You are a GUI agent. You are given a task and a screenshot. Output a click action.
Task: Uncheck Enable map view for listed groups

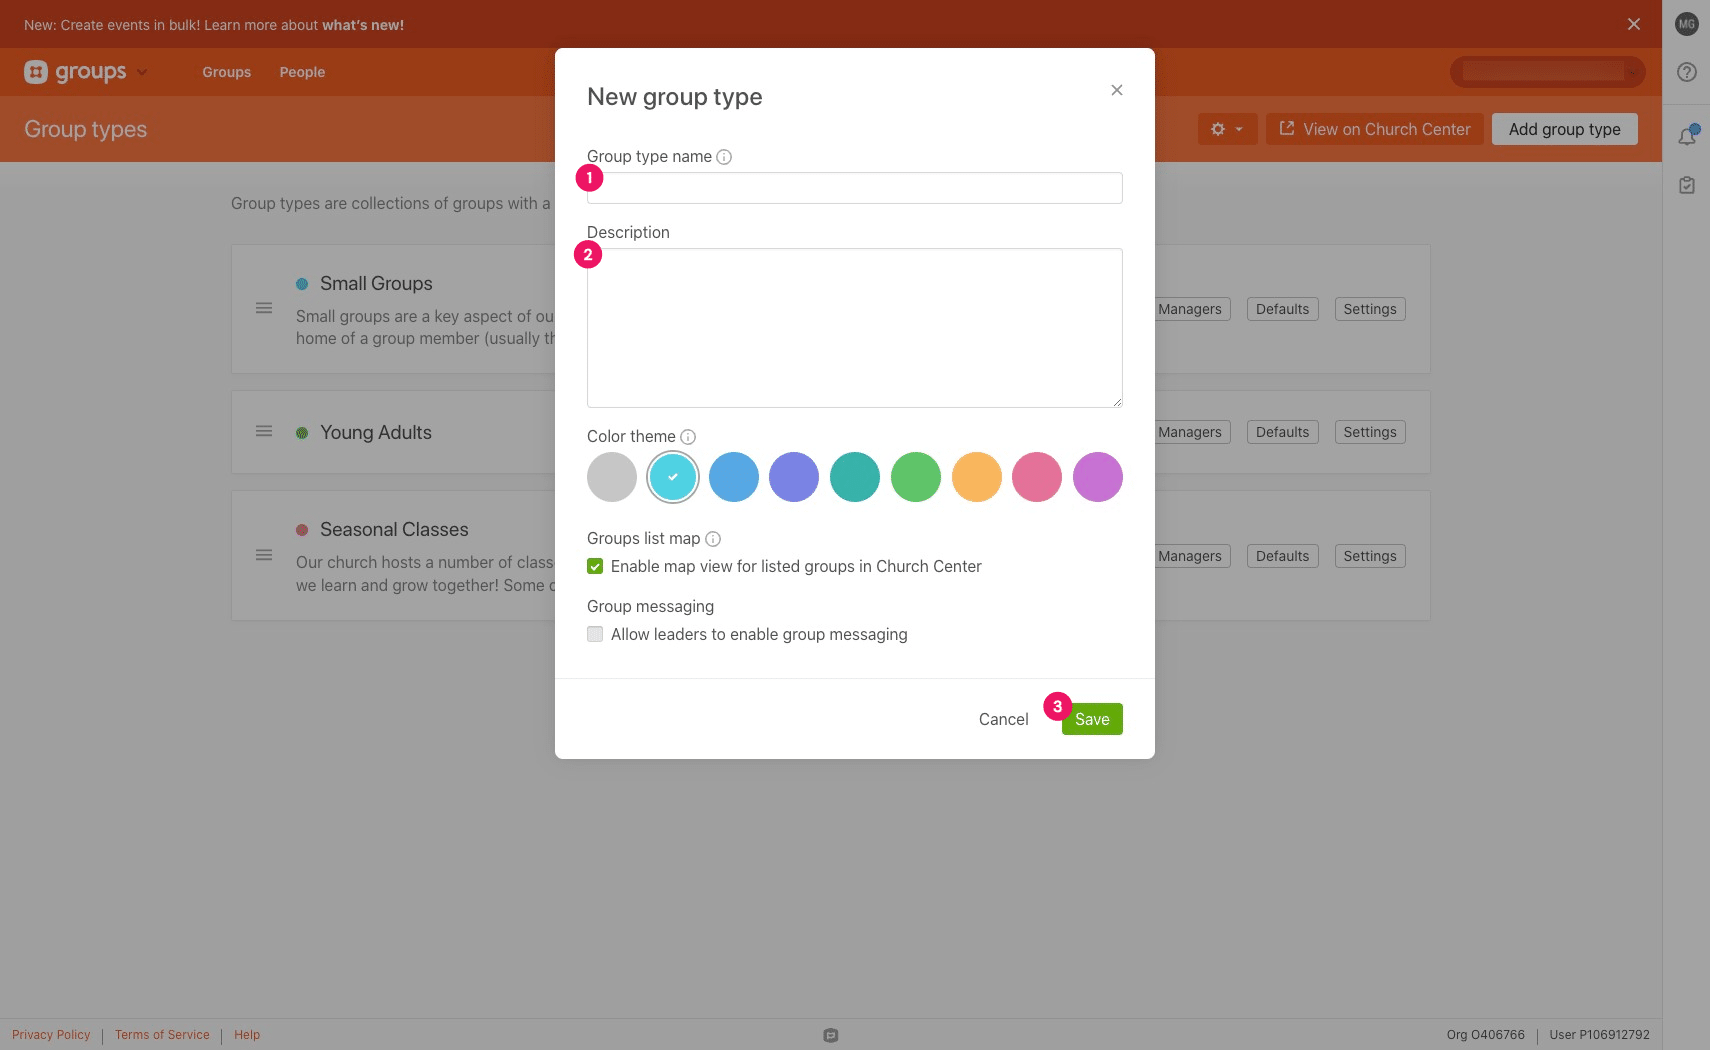[x=595, y=567]
